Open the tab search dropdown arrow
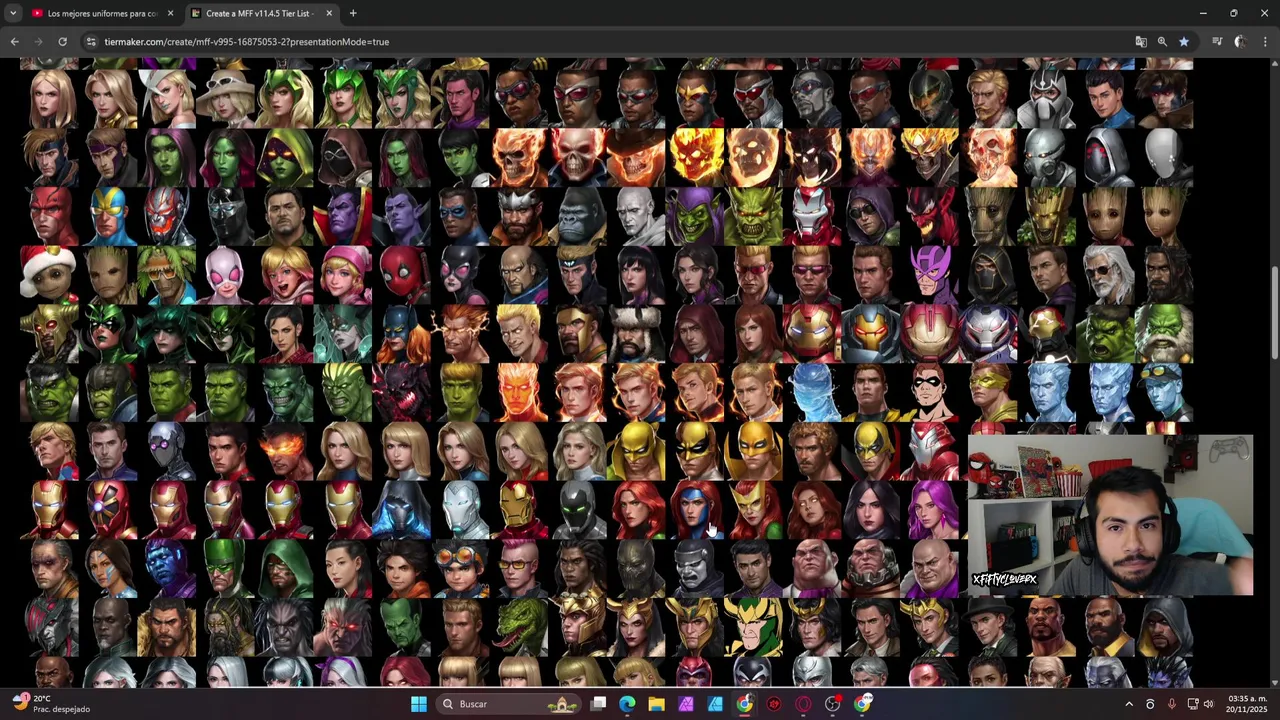This screenshot has width=1280, height=720. (13, 13)
